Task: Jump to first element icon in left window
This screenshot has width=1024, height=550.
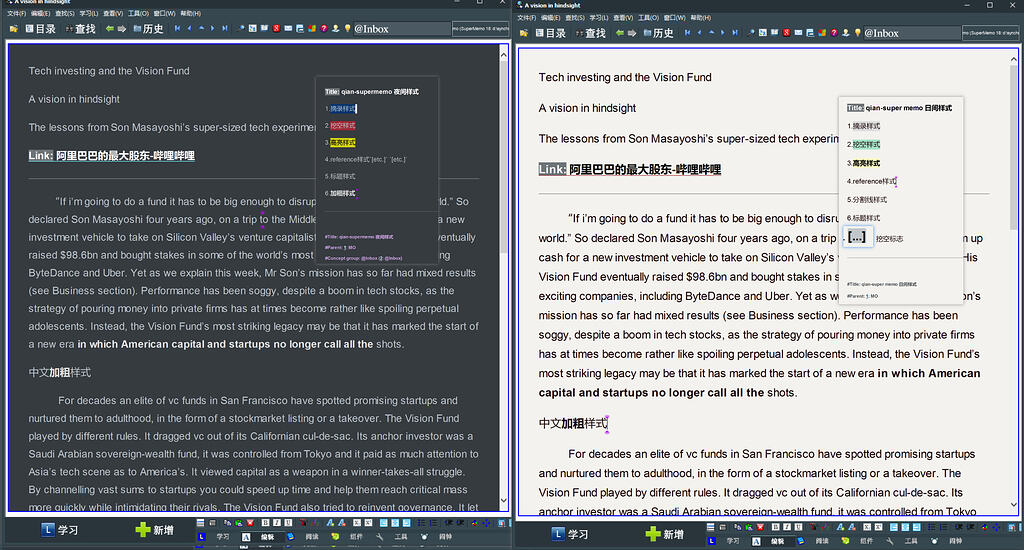Action: (x=177, y=29)
